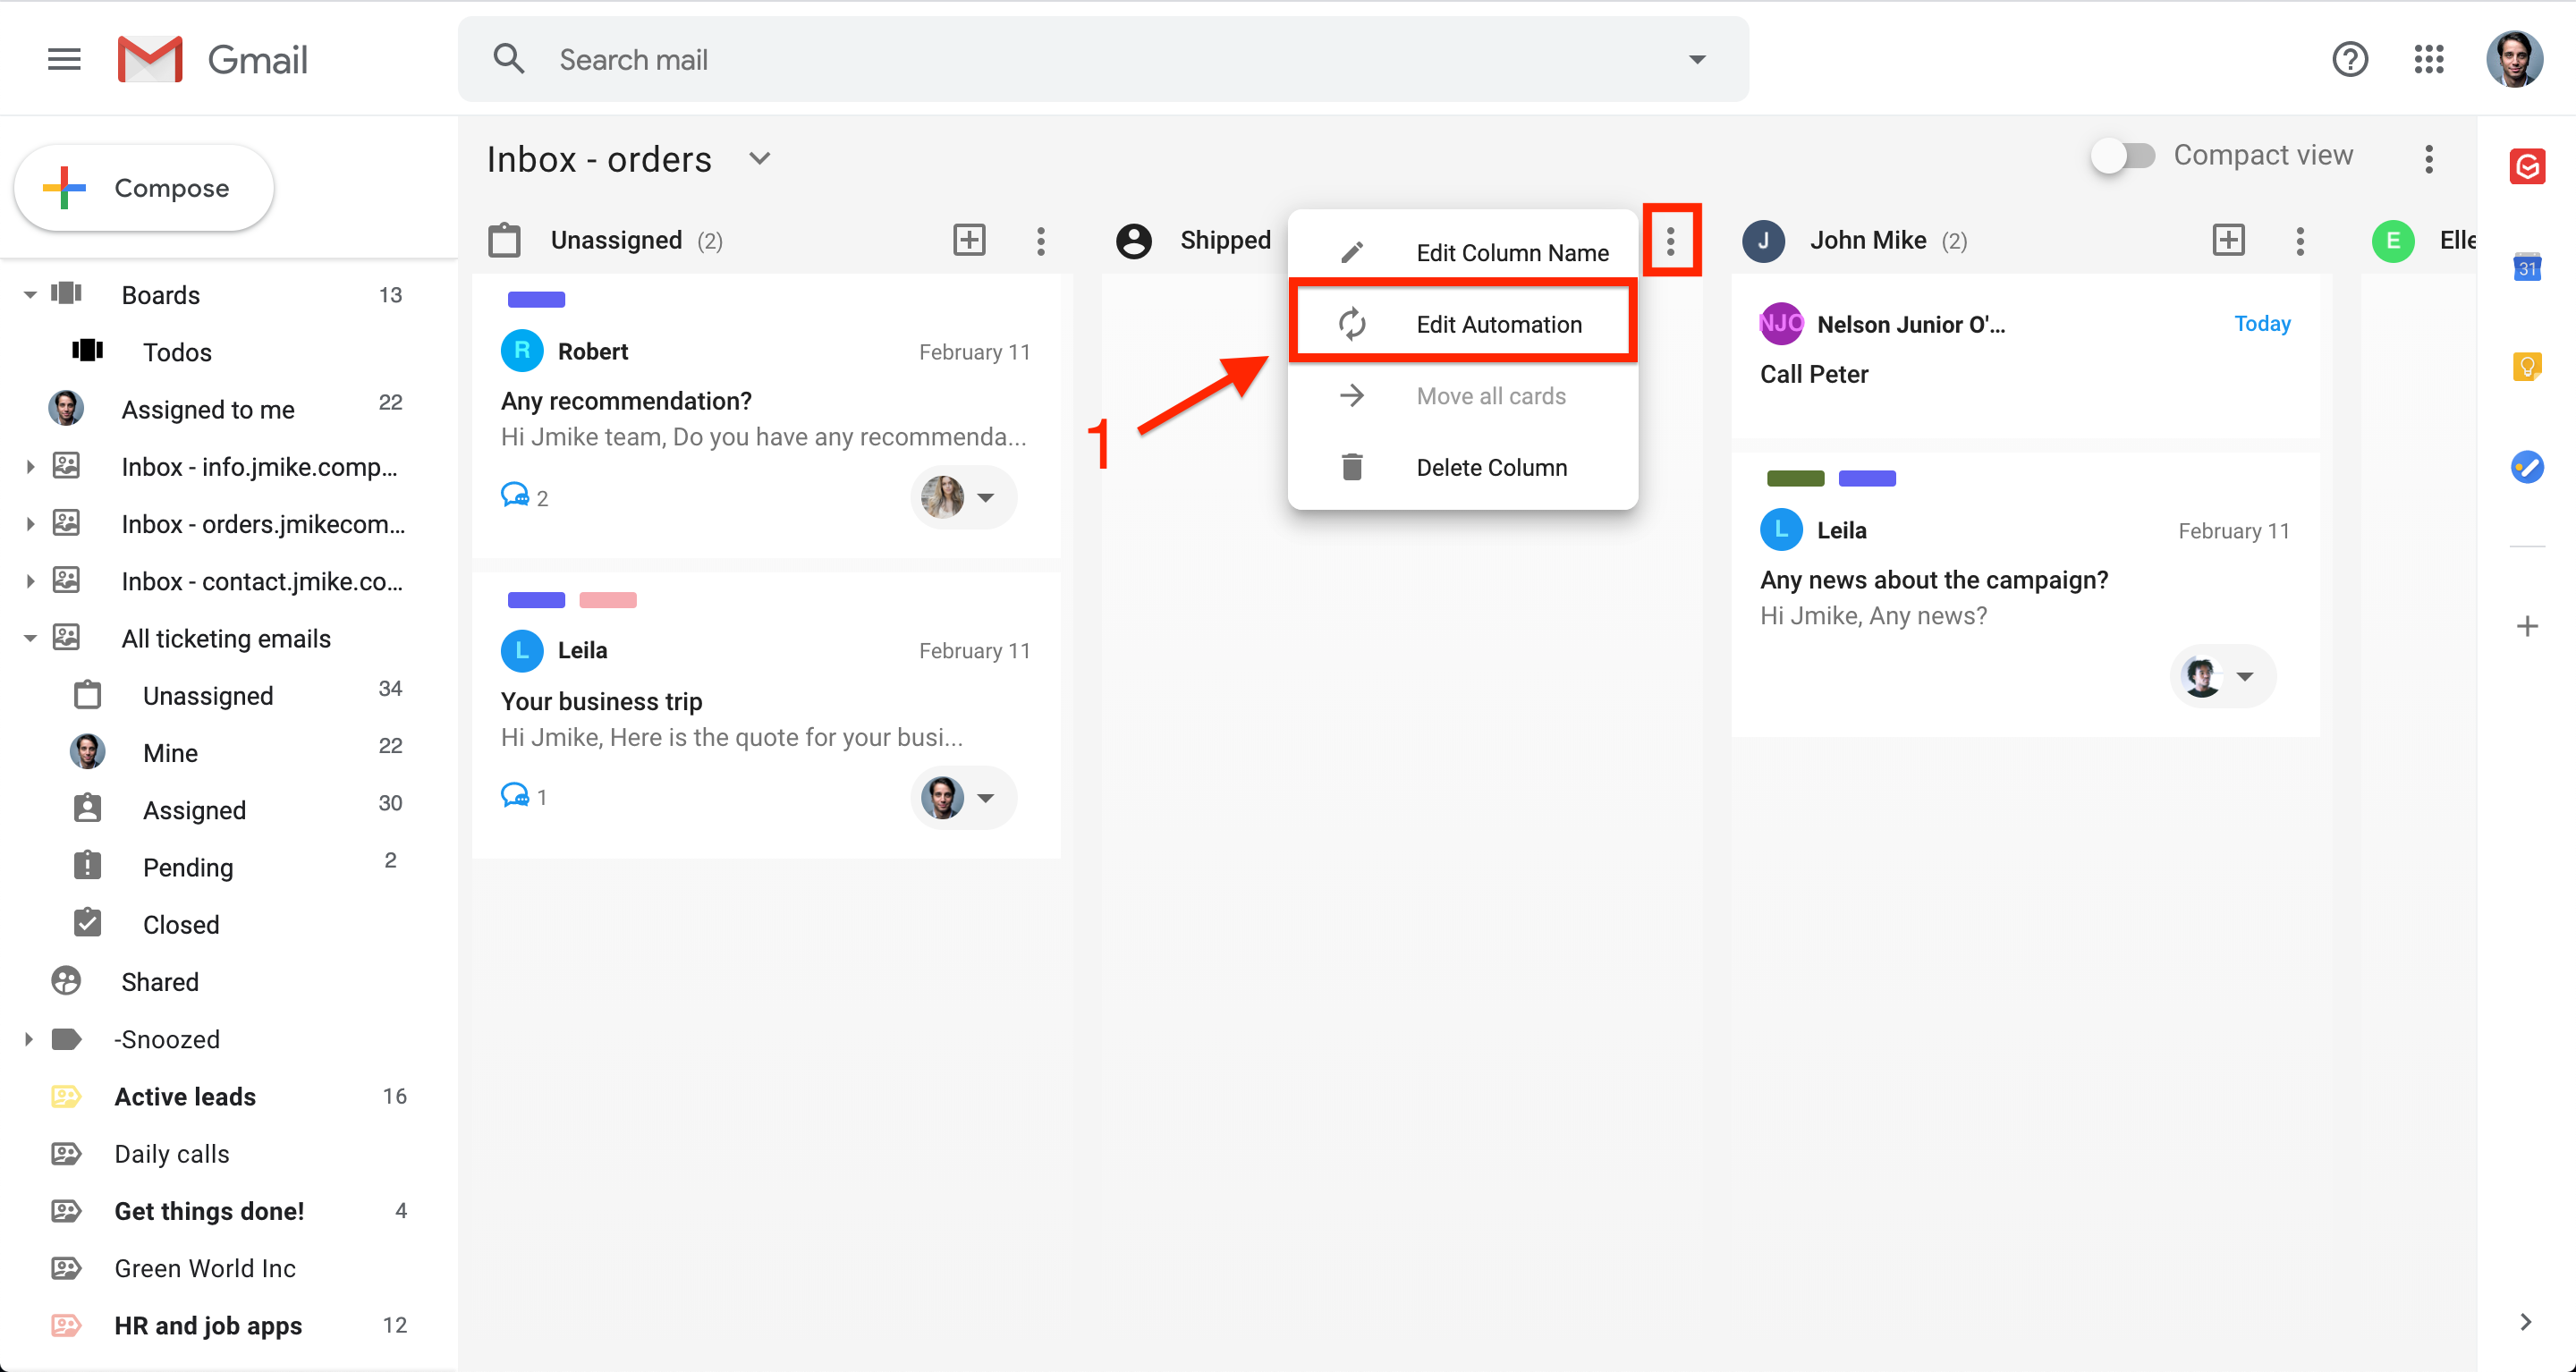Toggle the Compact view switch
The image size is (2576, 1372).
pos(2123,156)
